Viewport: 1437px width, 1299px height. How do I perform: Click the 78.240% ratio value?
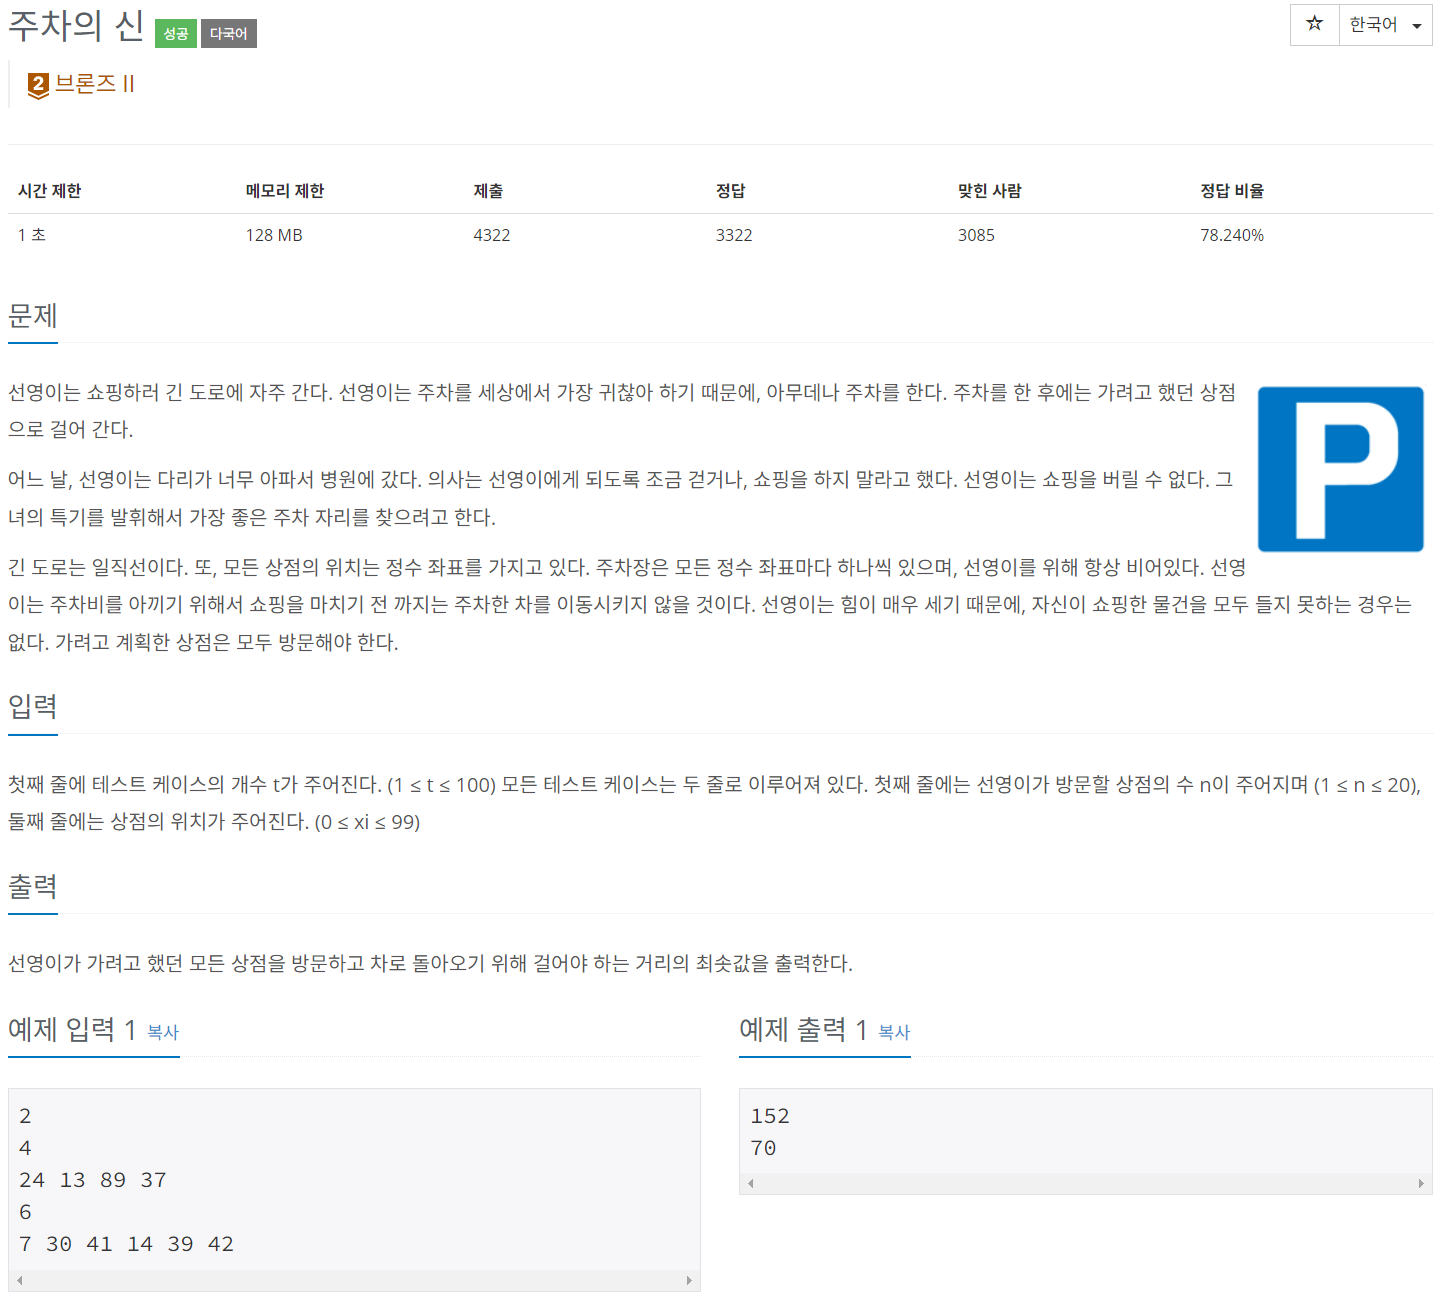[x=1232, y=235]
